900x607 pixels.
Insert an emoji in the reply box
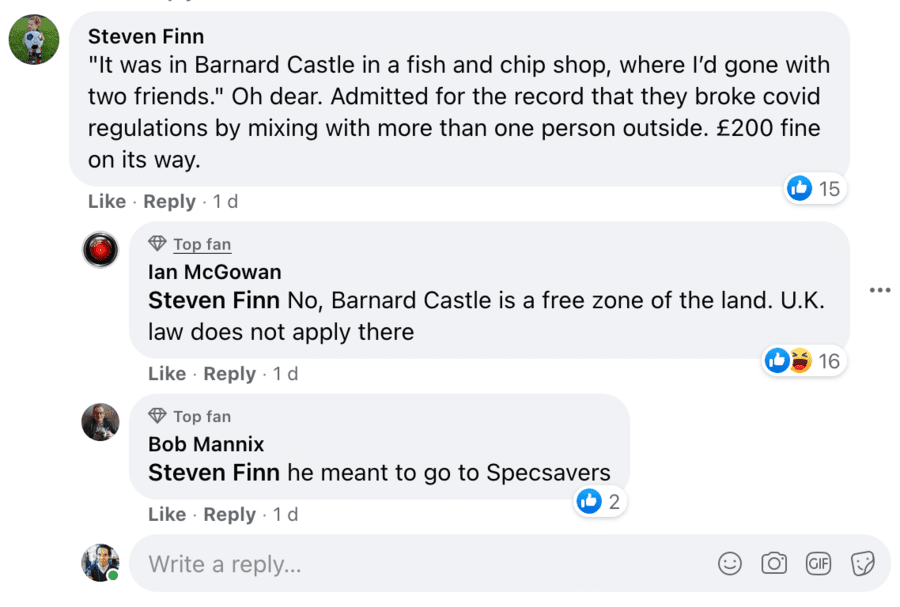730,564
